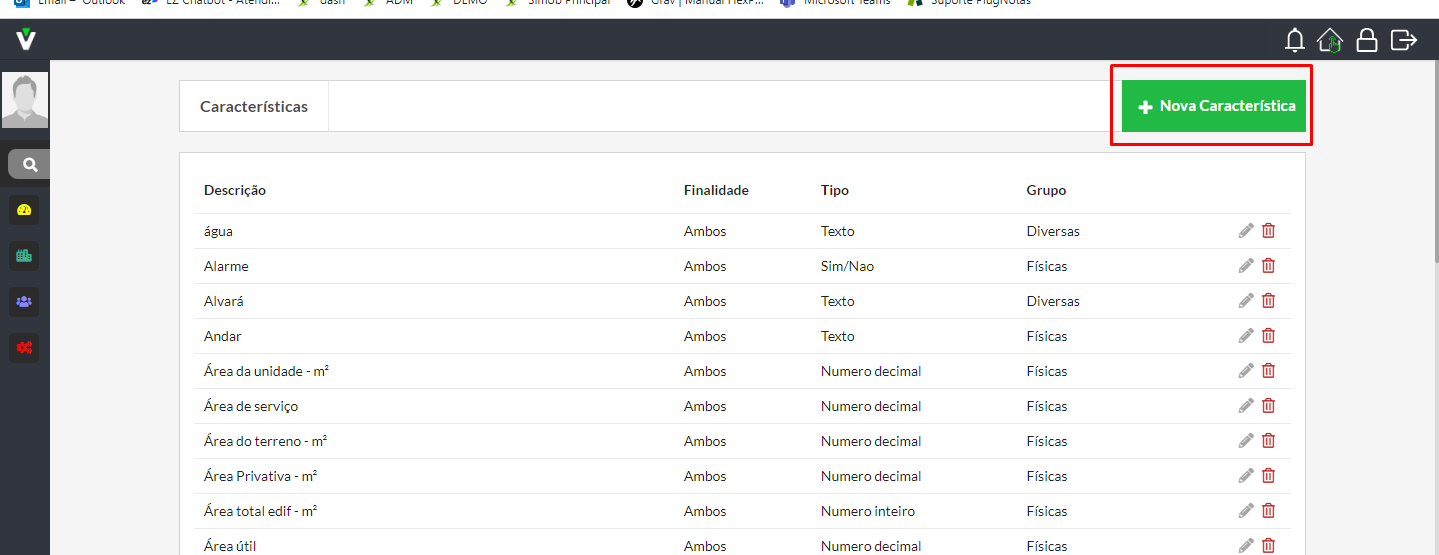Click the Finalidade column header
This screenshot has height=555, width=1439.
point(716,190)
